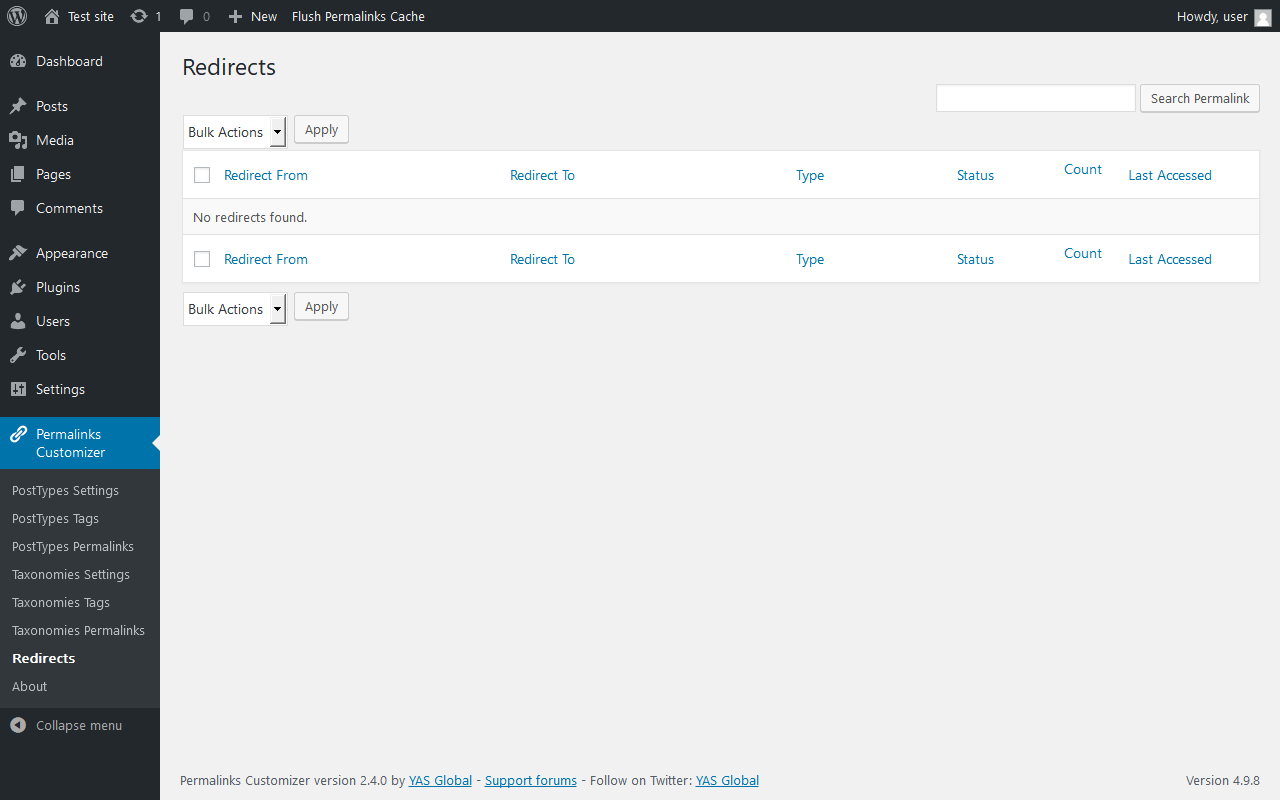Click the Tools wrench icon
The width and height of the screenshot is (1280, 800).
click(18, 355)
